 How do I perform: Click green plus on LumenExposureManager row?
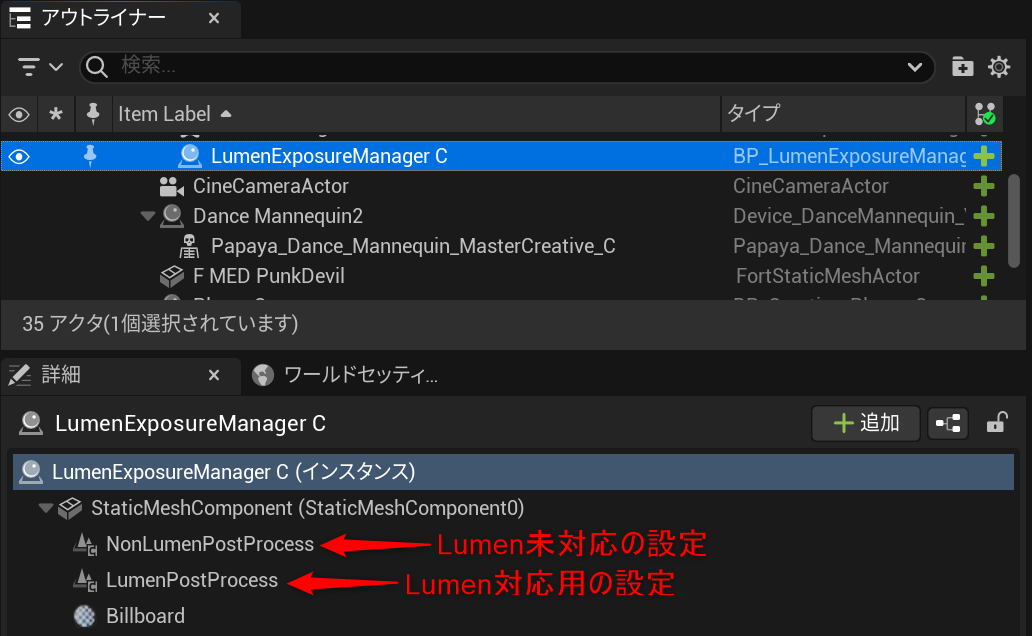click(984, 156)
